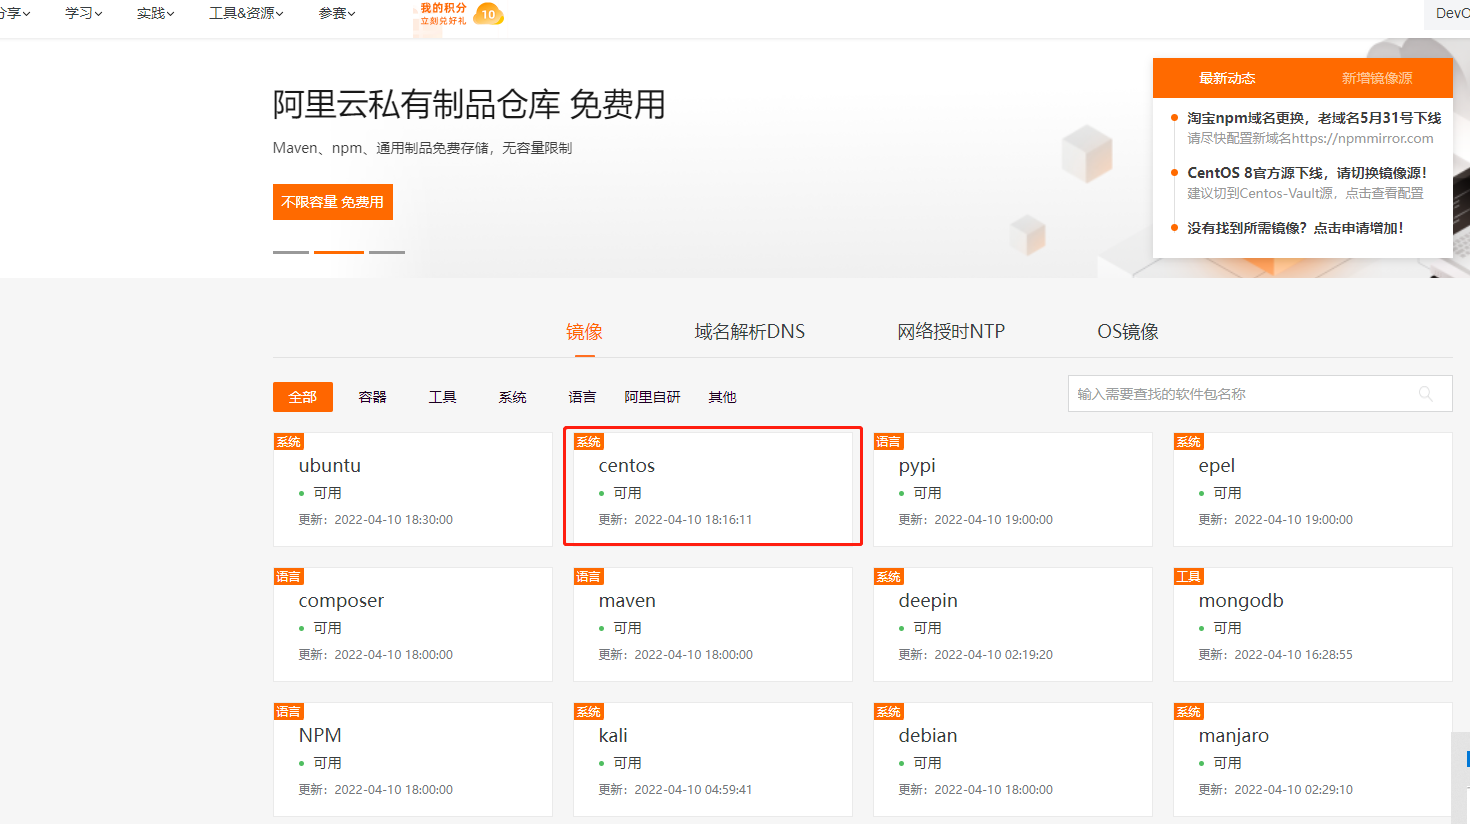Click the 不限容量 免费用 button
This screenshot has width=1470, height=824.
pyautogui.click(x=333, y=202)
